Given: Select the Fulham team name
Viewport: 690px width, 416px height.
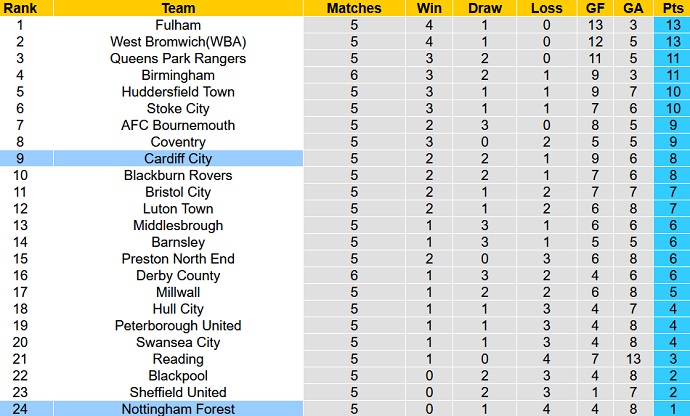Looking at the screenshot, I should [x=178, y=25].
